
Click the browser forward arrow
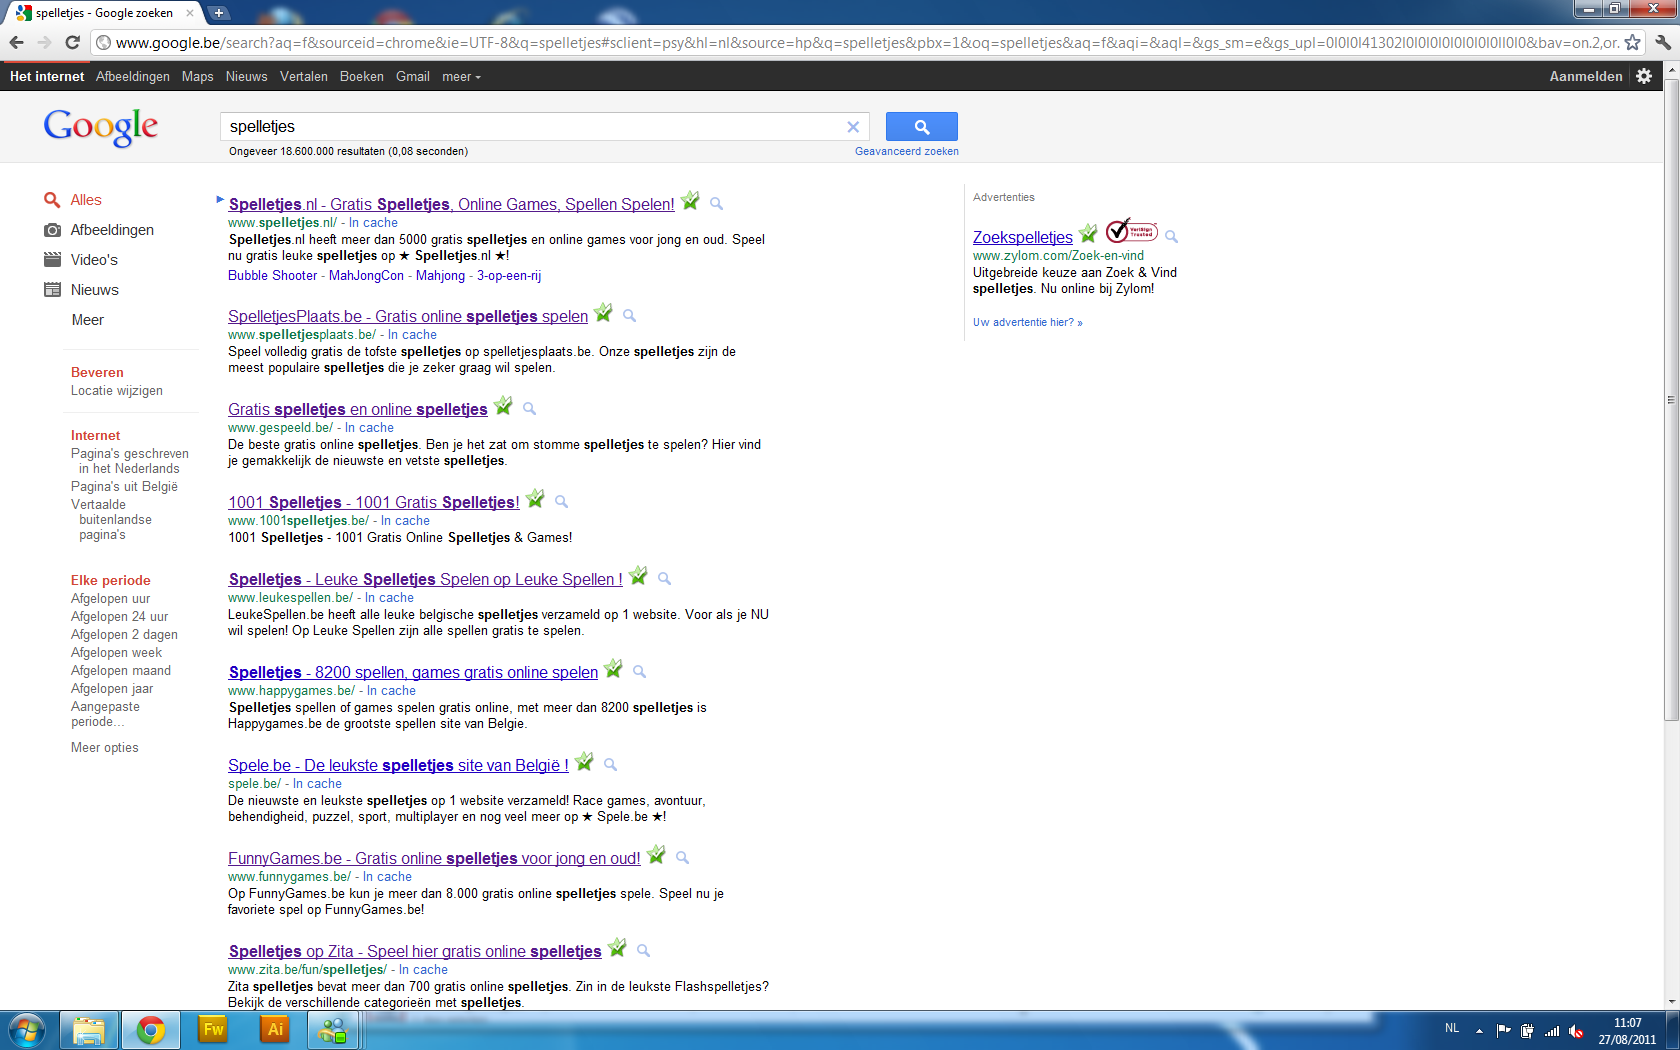(44, 42)
